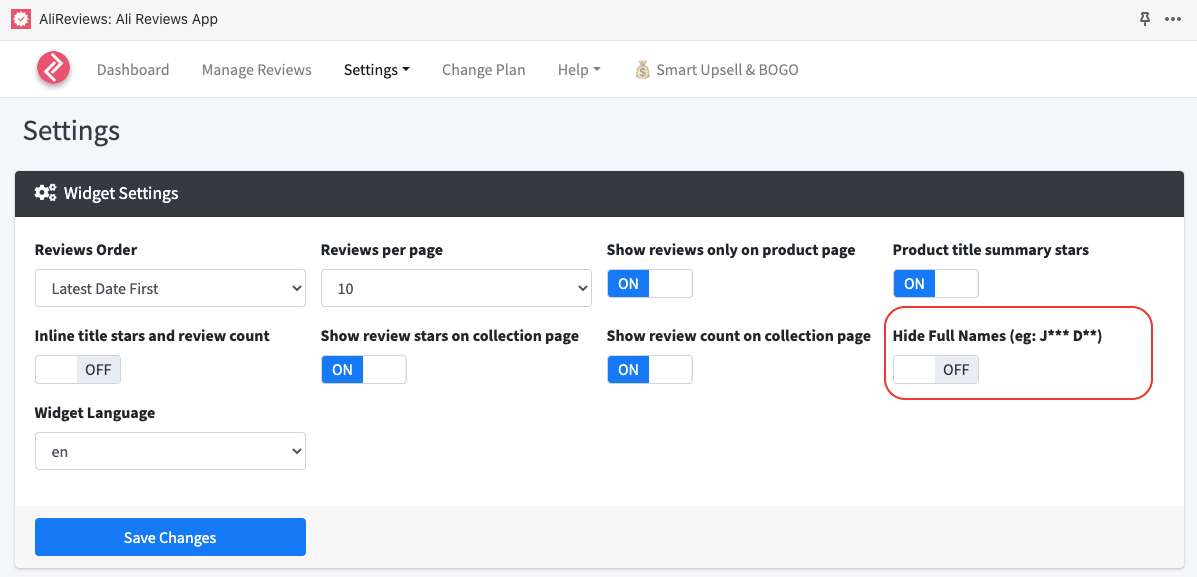Click the gears icon in Widget Settings header
The width and height of the screenshot is (1197, 577).
(x=45, y=193)
